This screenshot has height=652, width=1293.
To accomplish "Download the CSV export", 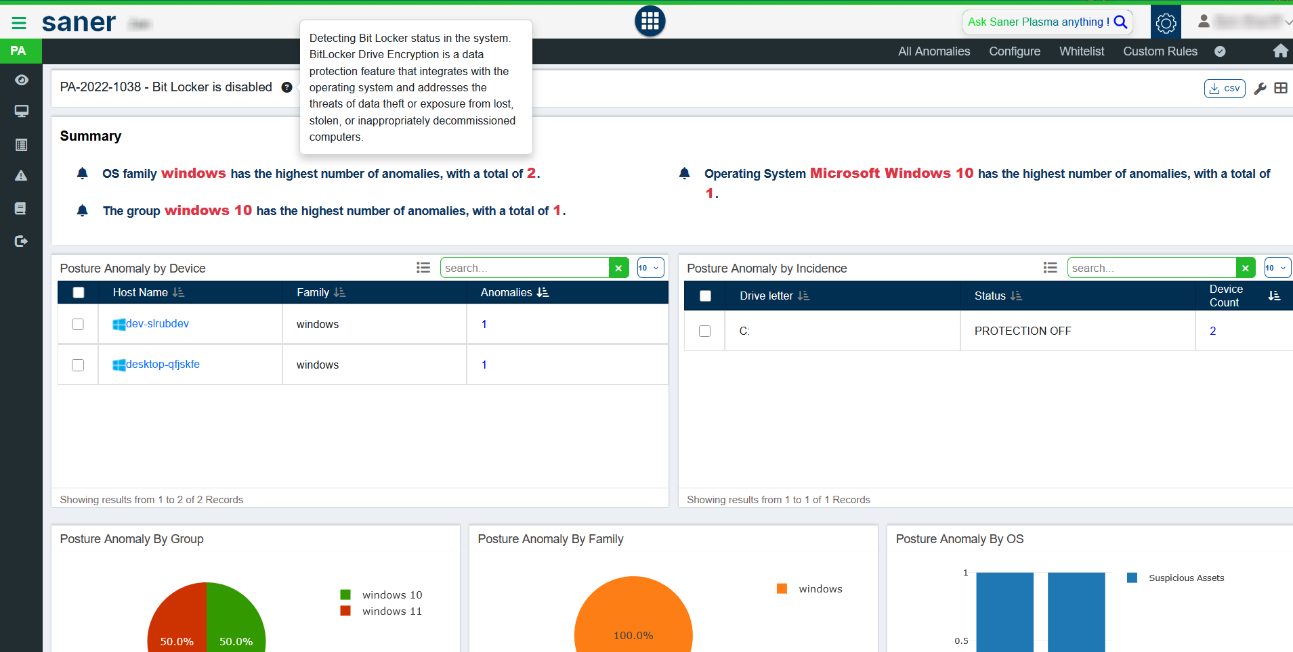I will [1225, 88].
